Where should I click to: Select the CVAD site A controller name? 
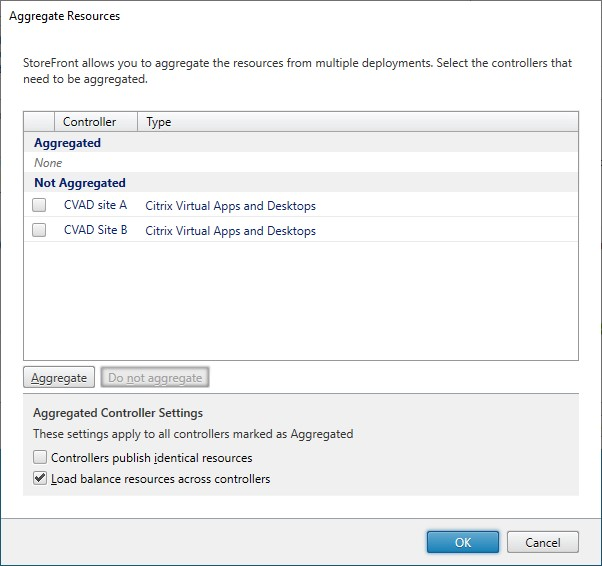pos(95,205)
